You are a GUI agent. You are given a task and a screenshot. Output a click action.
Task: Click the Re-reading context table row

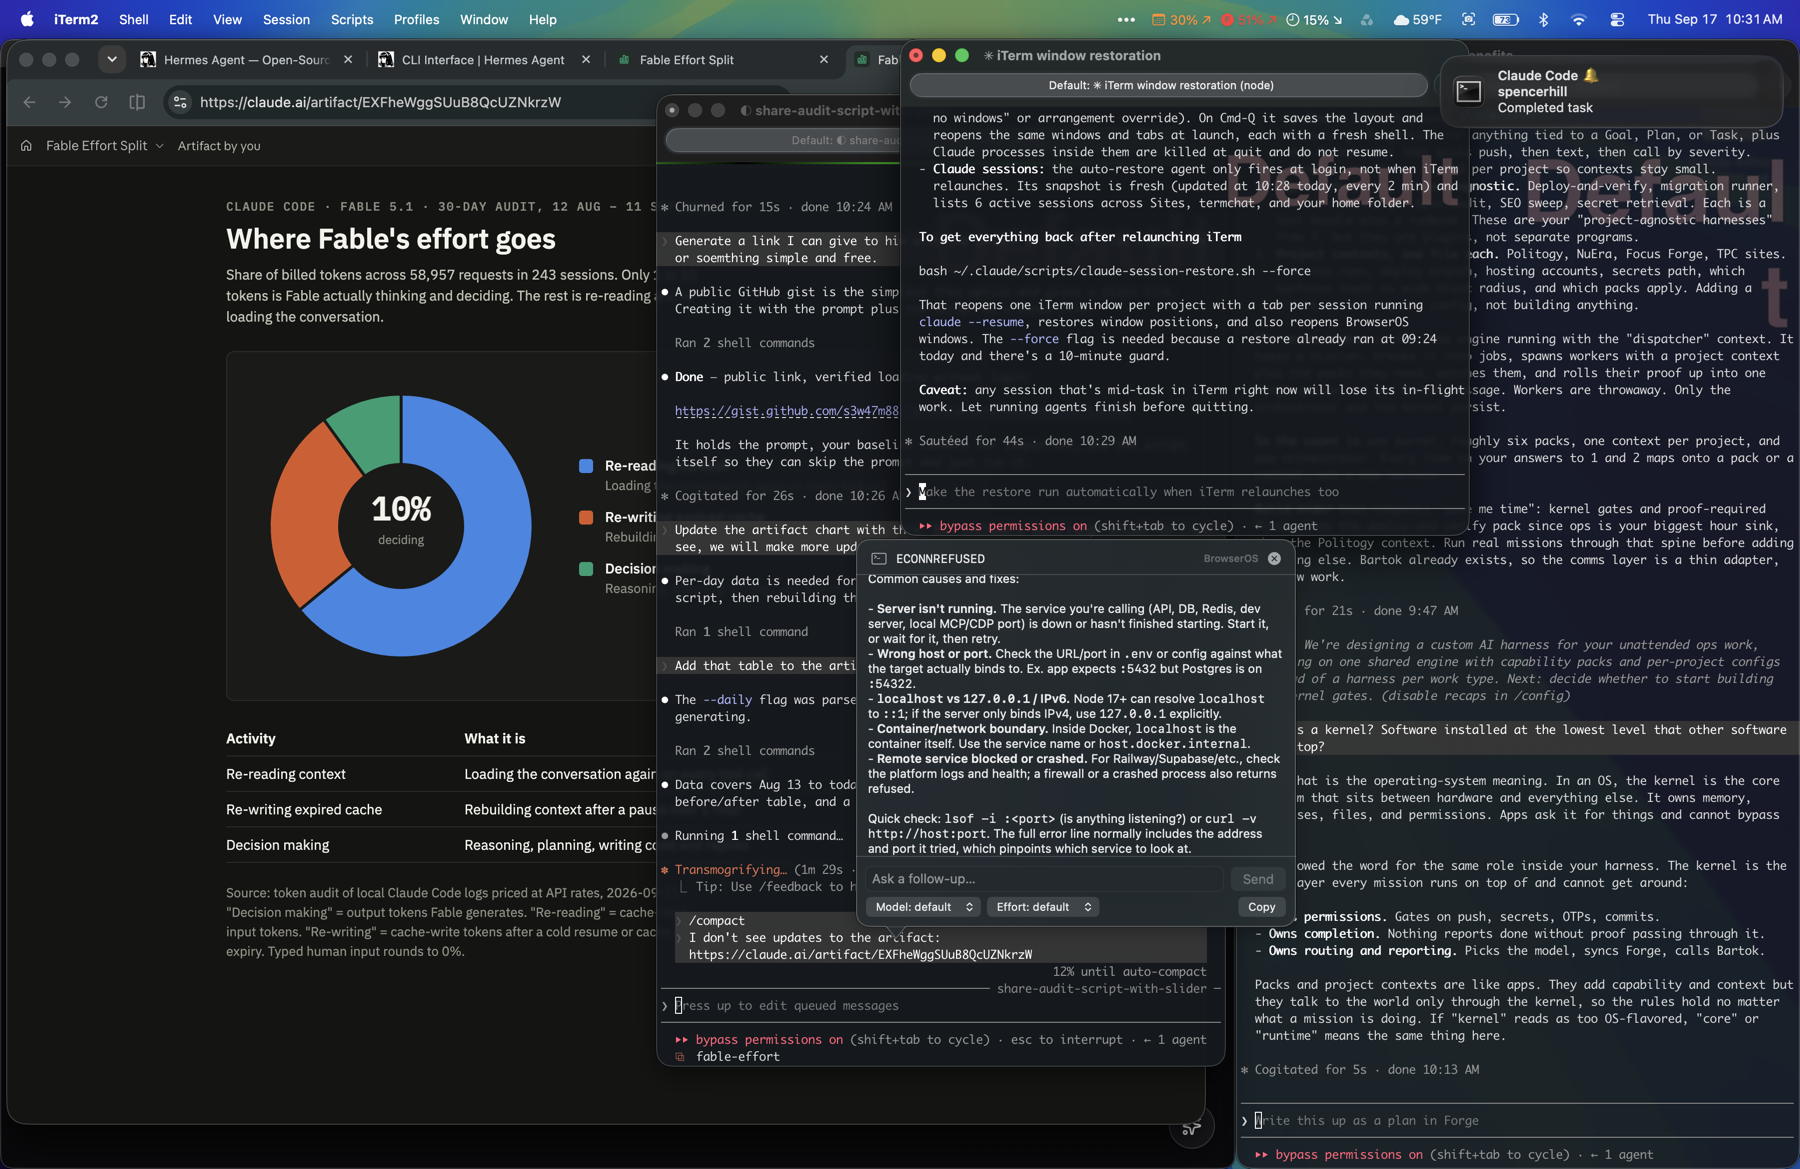441,774
